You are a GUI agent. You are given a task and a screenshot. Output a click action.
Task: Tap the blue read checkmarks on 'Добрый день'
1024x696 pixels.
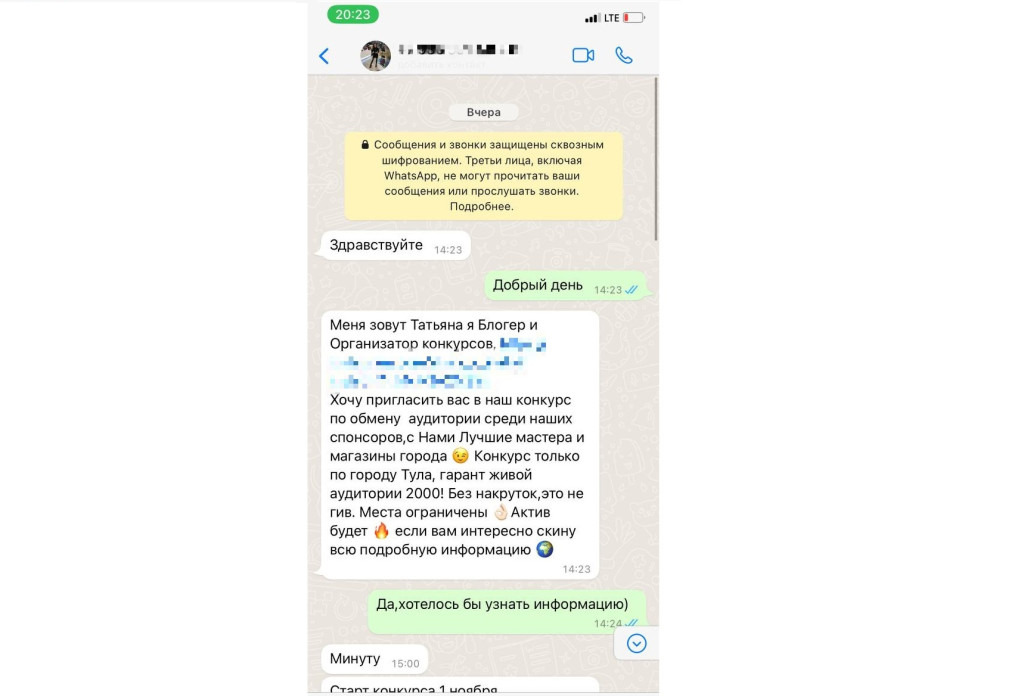point(632,290)
